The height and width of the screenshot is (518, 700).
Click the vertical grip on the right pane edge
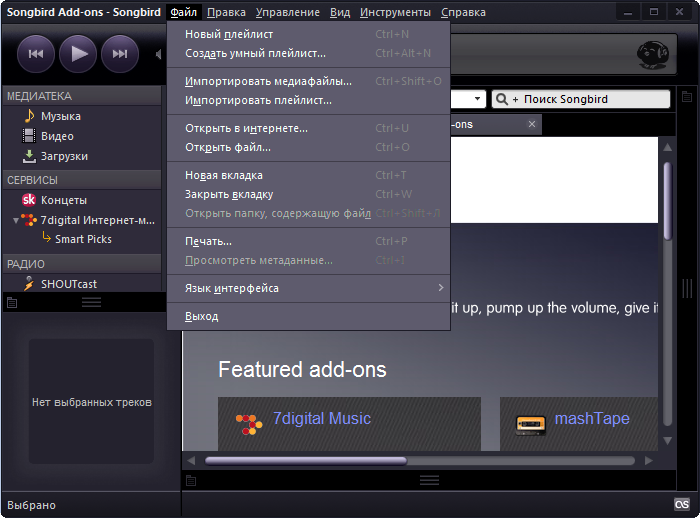687,288
